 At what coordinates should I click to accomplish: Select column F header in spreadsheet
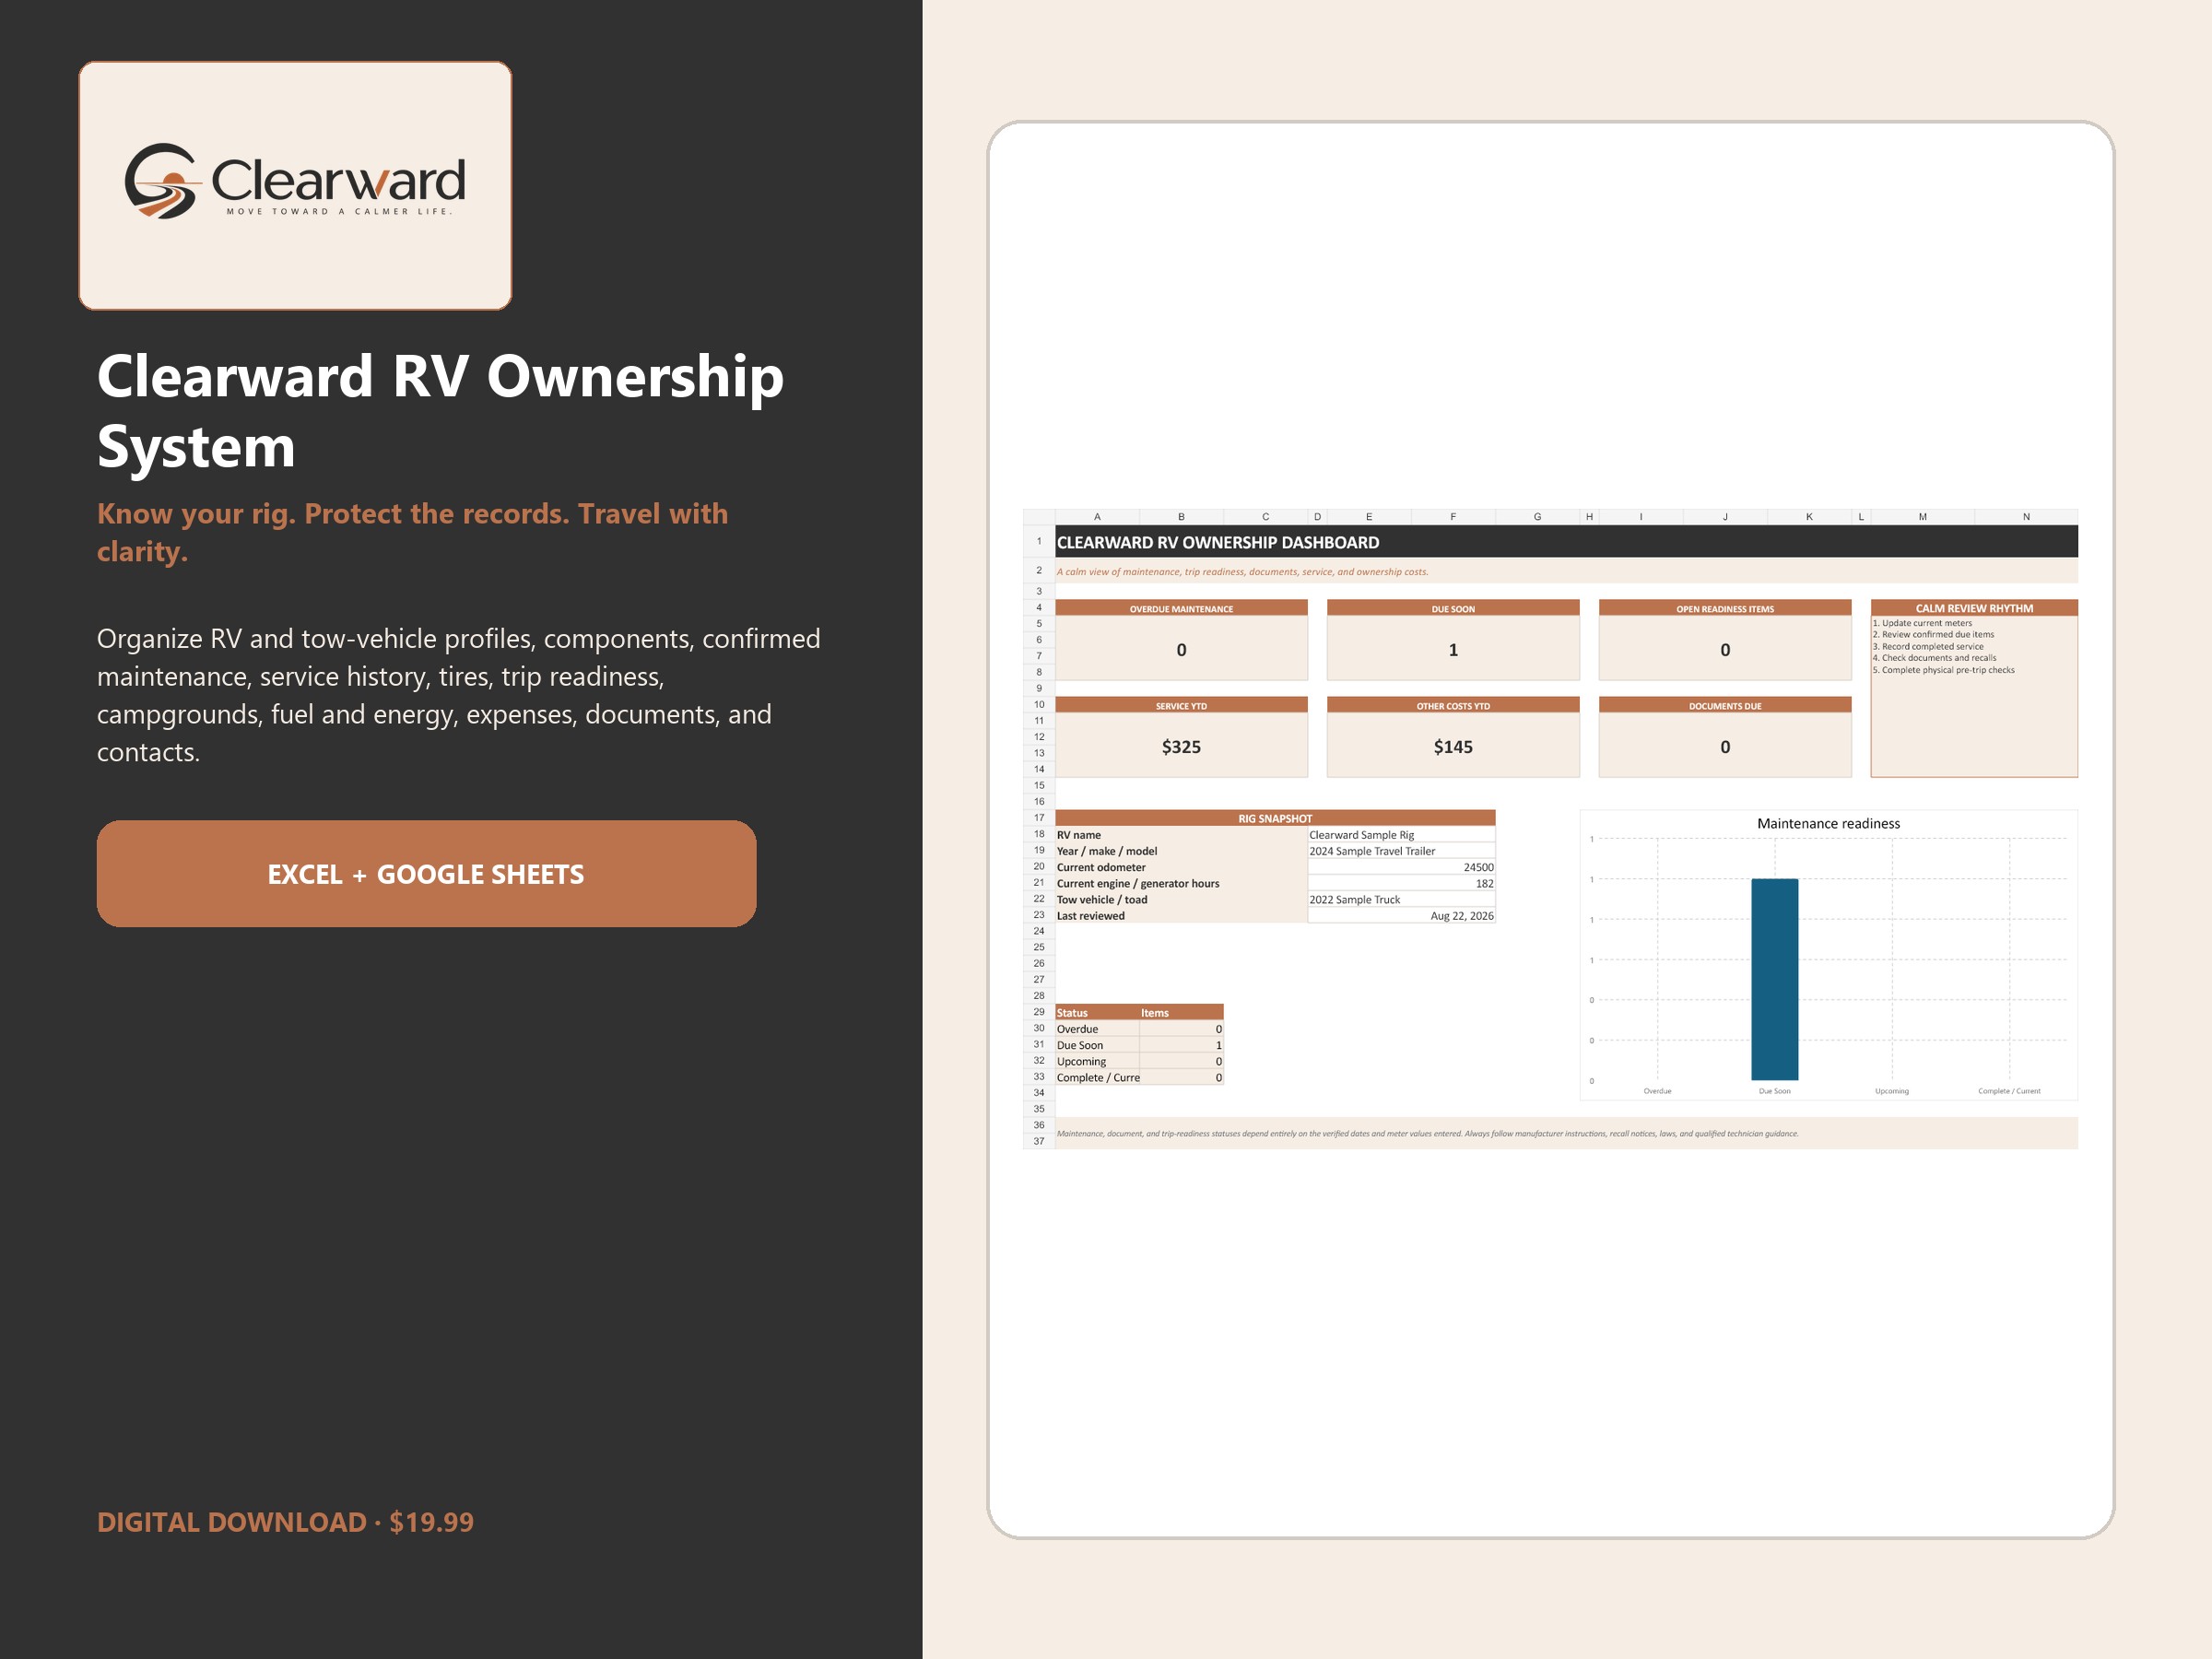[x=1453, y=517]
